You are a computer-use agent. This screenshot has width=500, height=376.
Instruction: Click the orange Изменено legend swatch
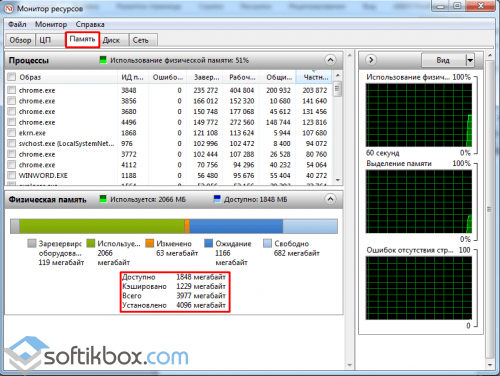pyautogui.click(x=150, y=243)
